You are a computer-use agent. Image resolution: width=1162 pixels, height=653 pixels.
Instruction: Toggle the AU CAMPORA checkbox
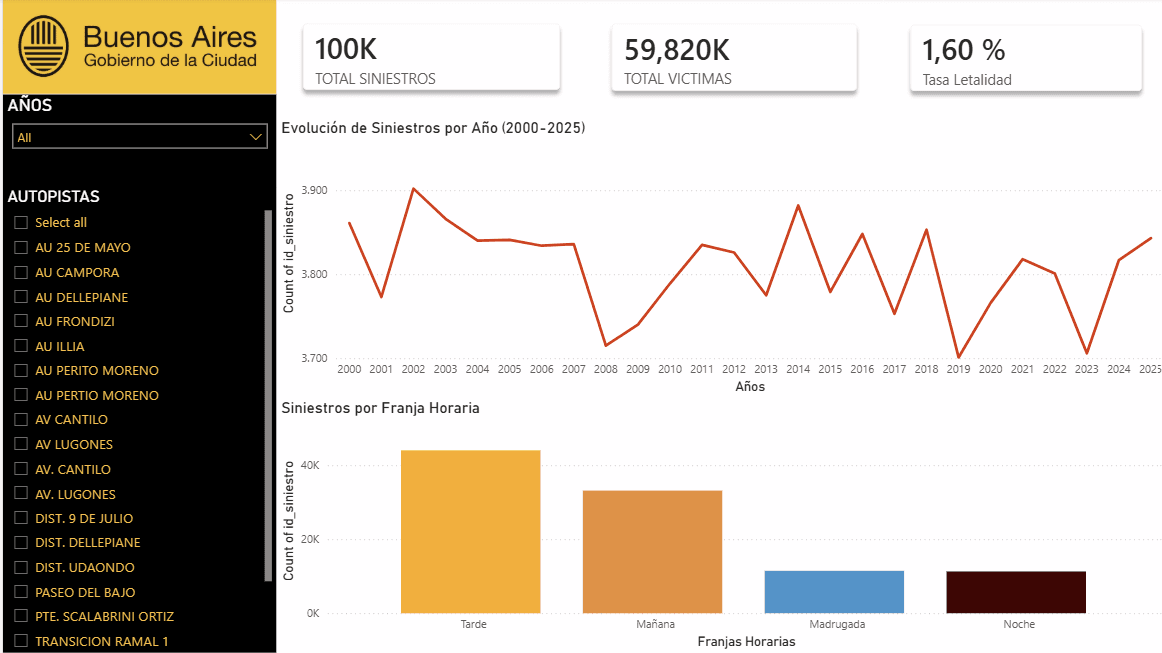(x=21, y=272)
